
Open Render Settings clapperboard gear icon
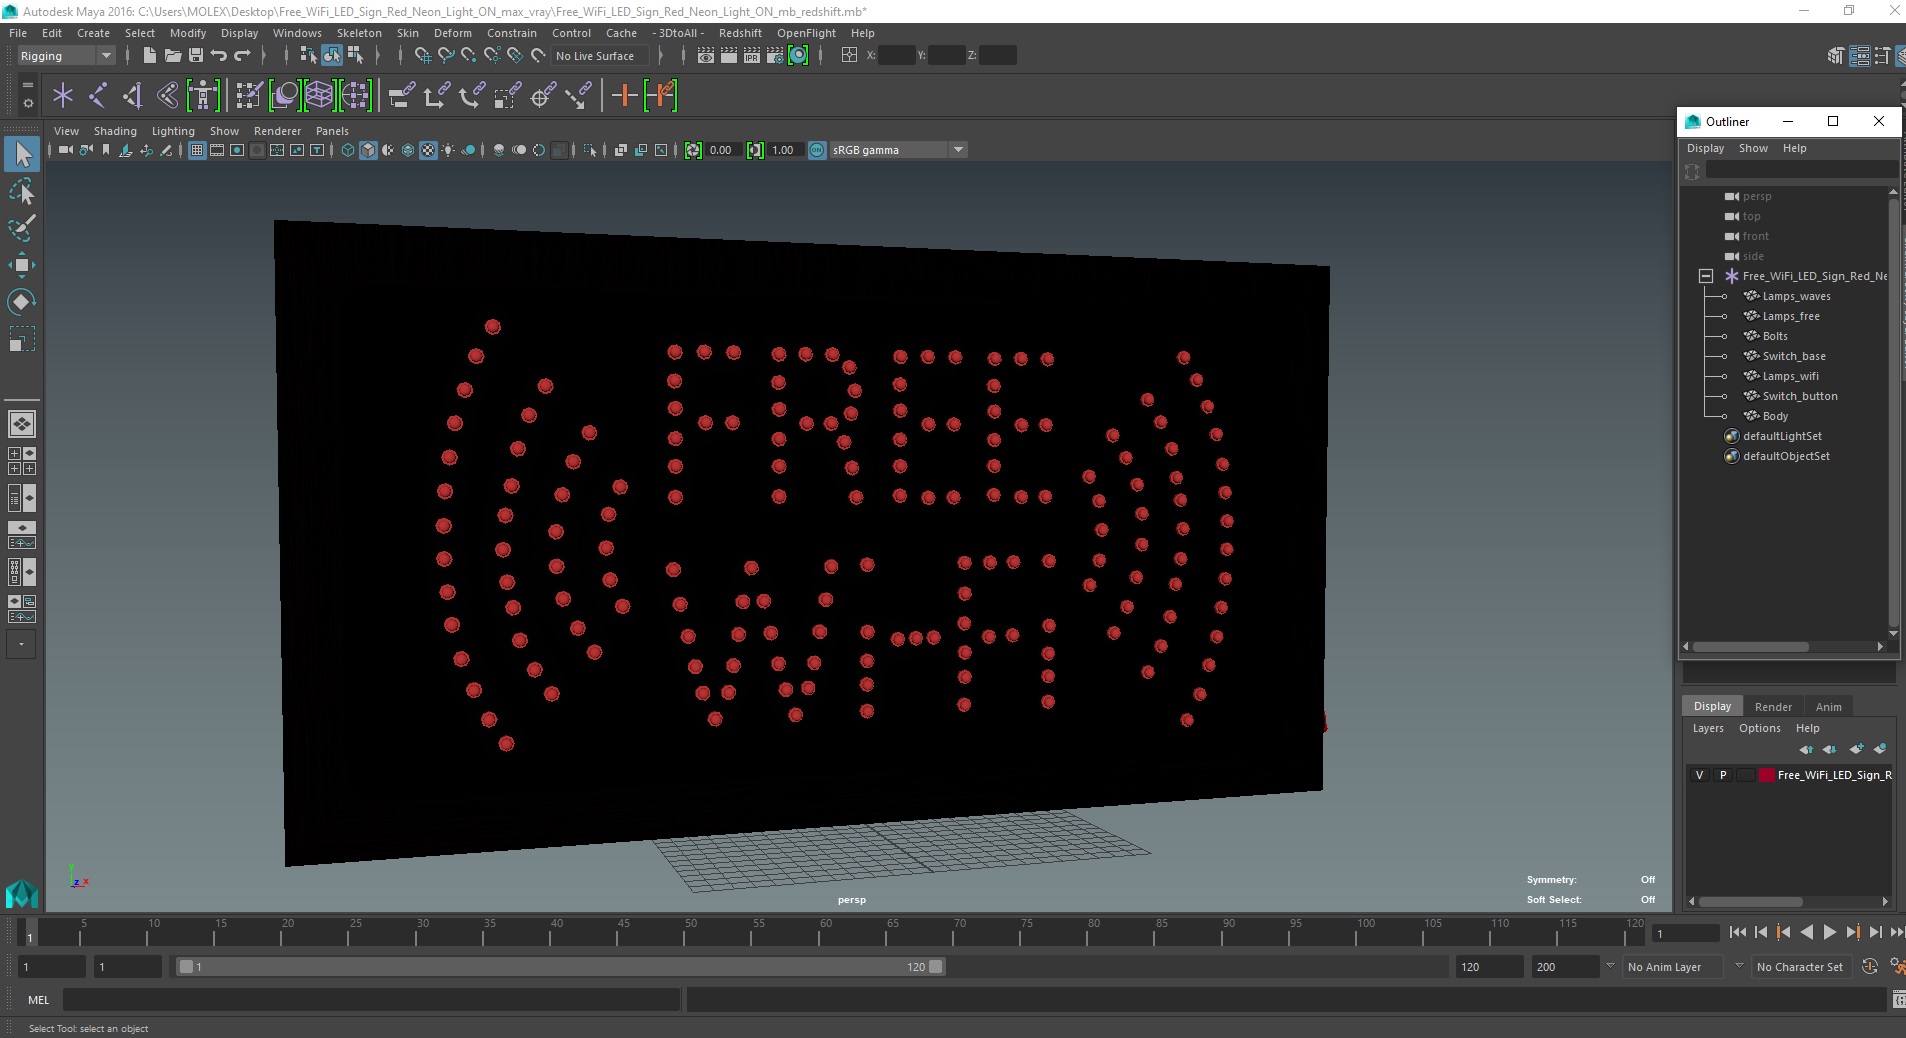click(775, 56)
